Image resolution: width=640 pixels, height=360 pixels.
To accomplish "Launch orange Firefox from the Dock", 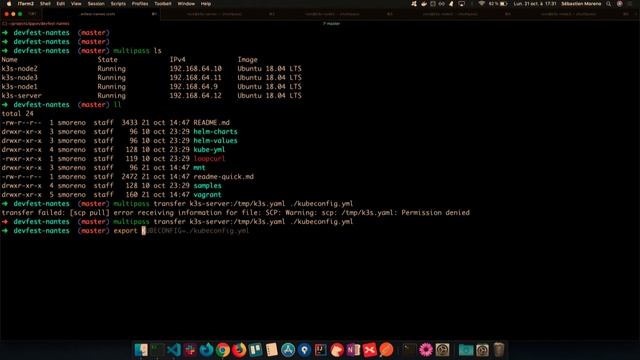I will pyautogui.click(x=239, y=350).
